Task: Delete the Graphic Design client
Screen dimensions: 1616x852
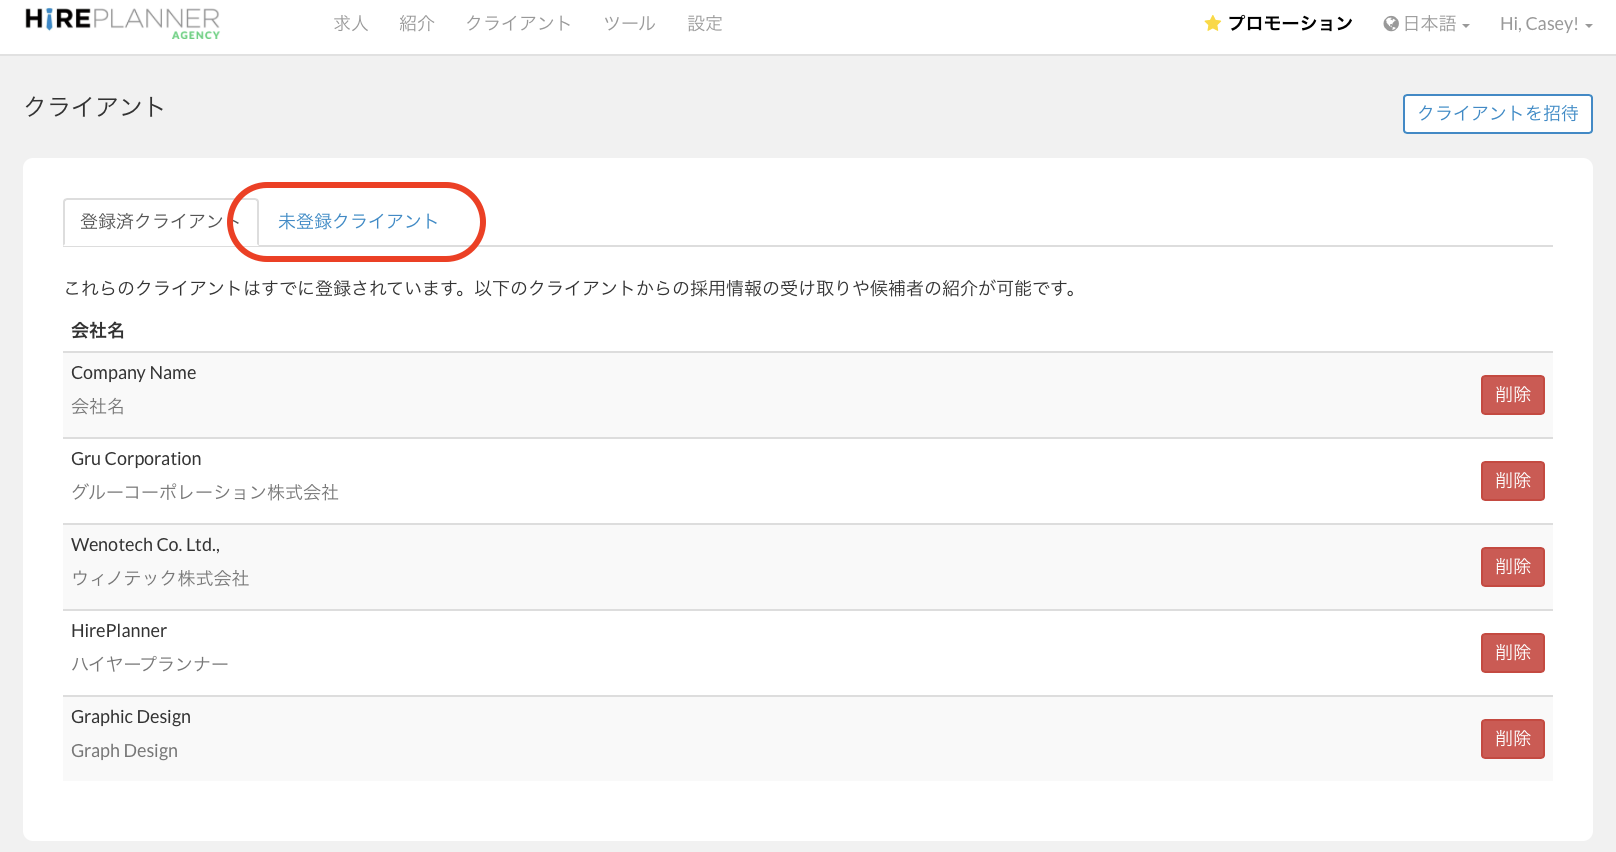Action: tap(1512, 739)
